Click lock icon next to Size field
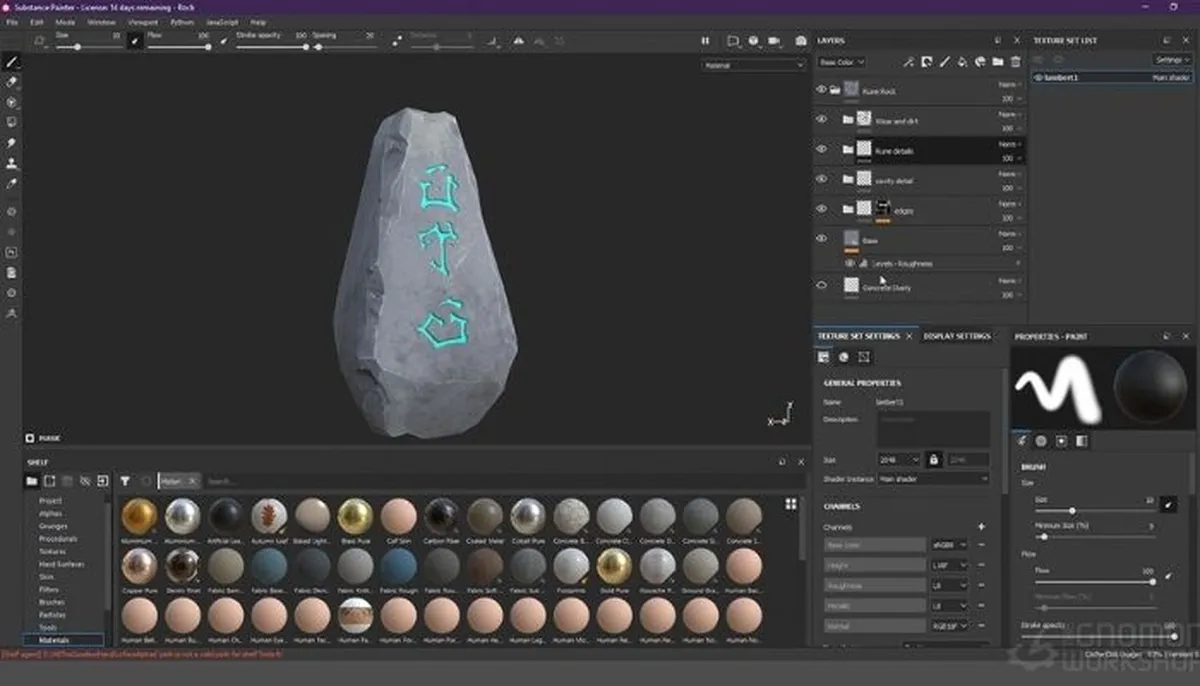1200x686 pixels. pyautogui.click(x=933, y=459)
